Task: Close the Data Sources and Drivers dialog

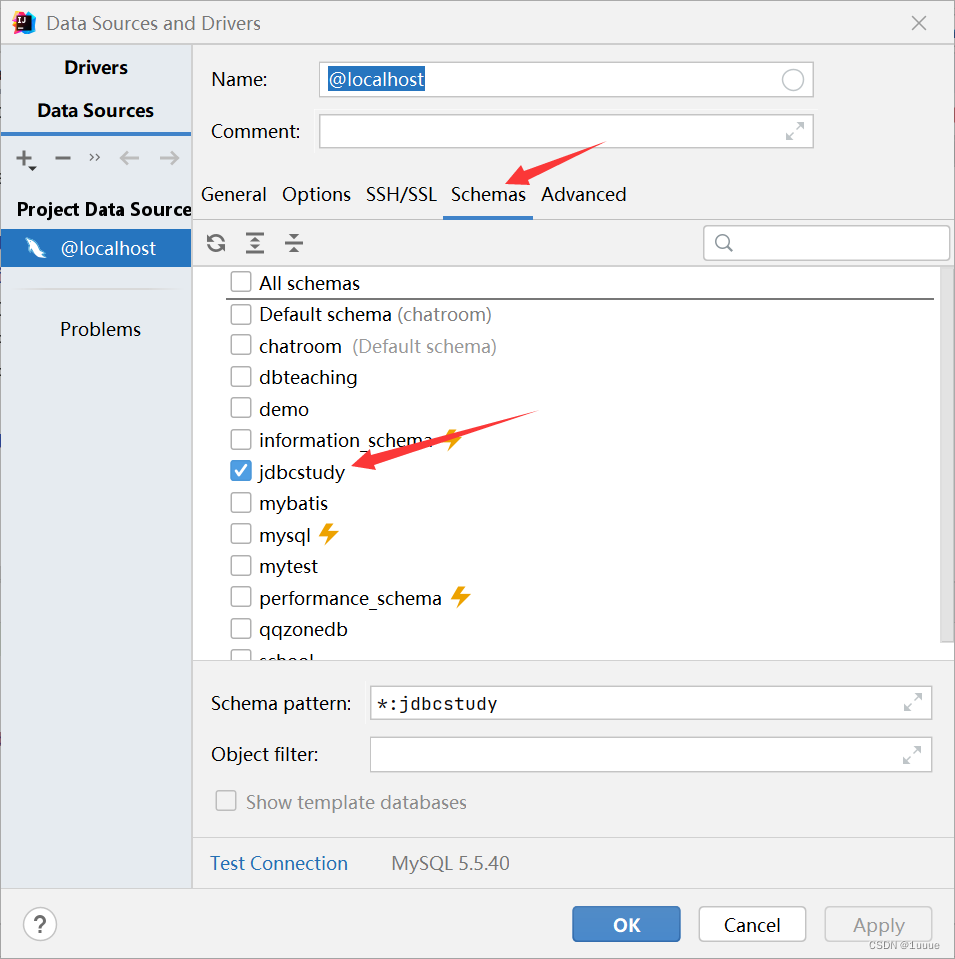Action: [918, 23]
